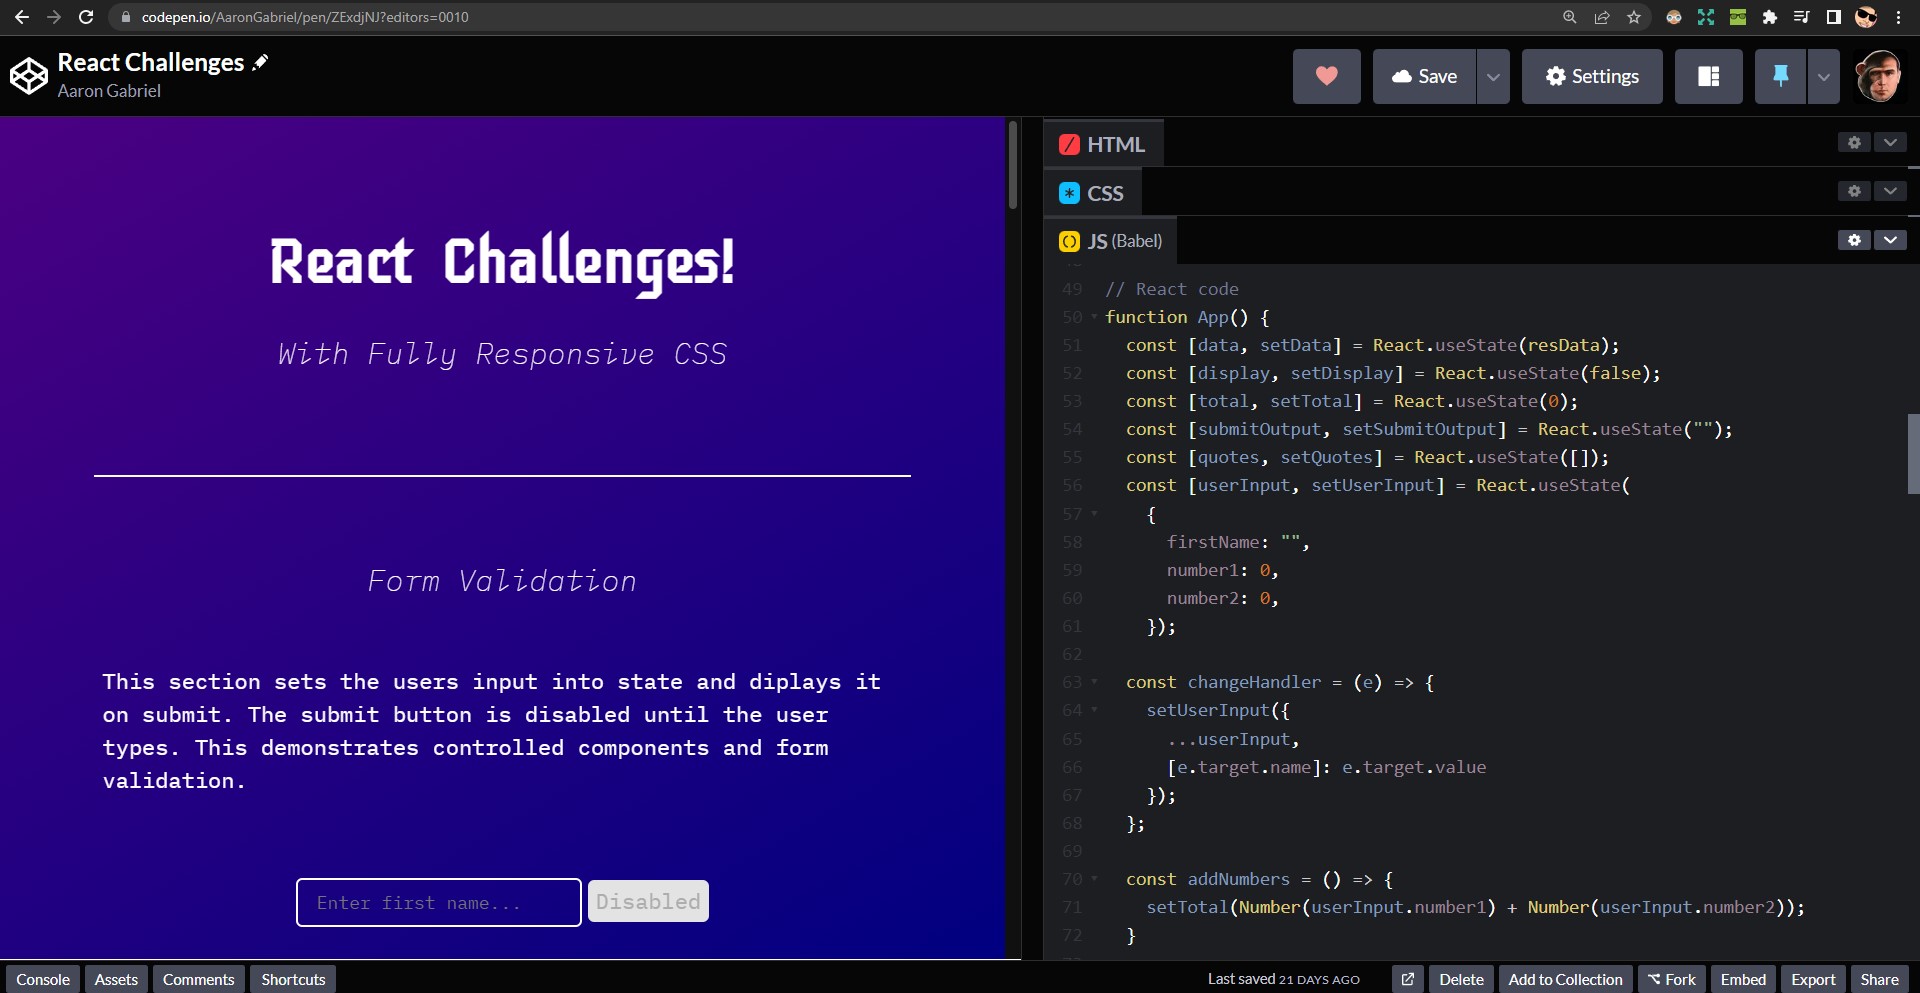Viewport: 1920px width, 993px height.
Task: Open pen in new window icon
Action: coord(1407,979)
